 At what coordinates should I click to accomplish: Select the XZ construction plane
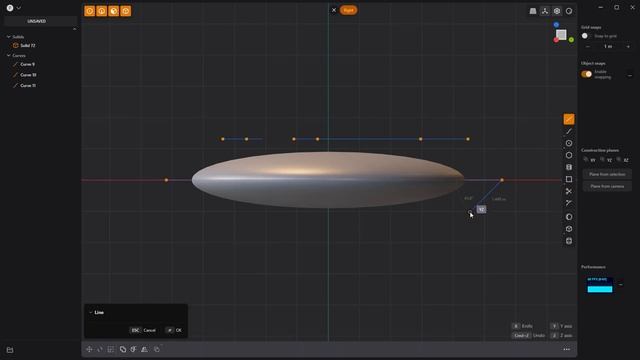click(622, 160)
